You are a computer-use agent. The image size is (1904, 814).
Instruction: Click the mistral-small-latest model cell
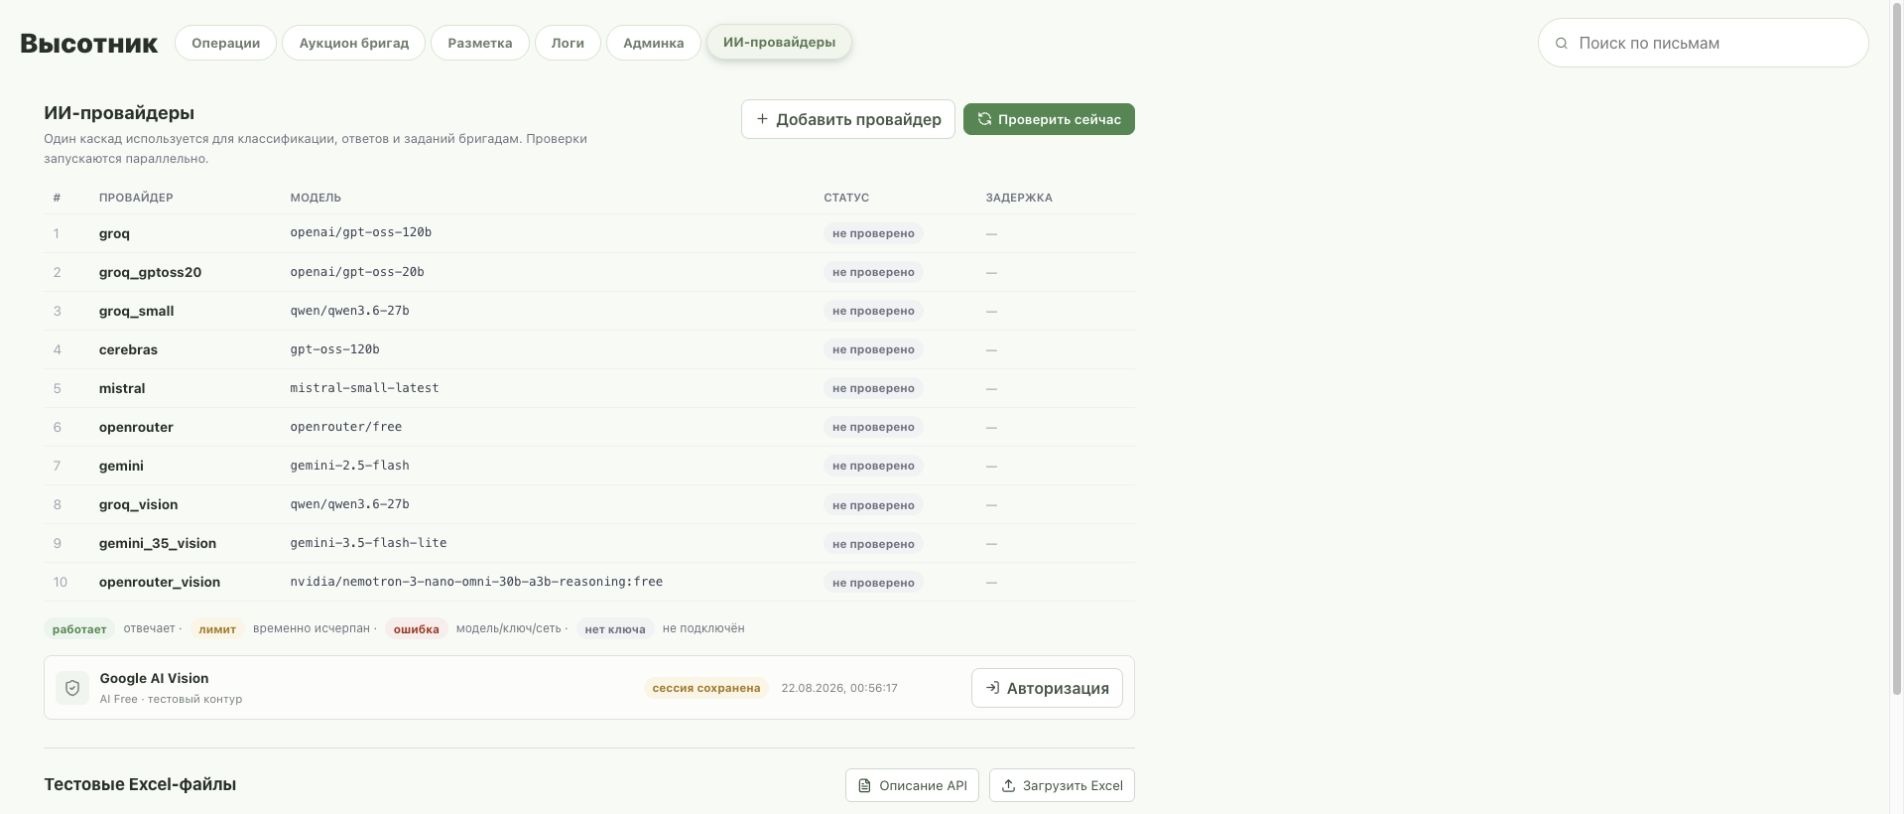tap(364, 388)
